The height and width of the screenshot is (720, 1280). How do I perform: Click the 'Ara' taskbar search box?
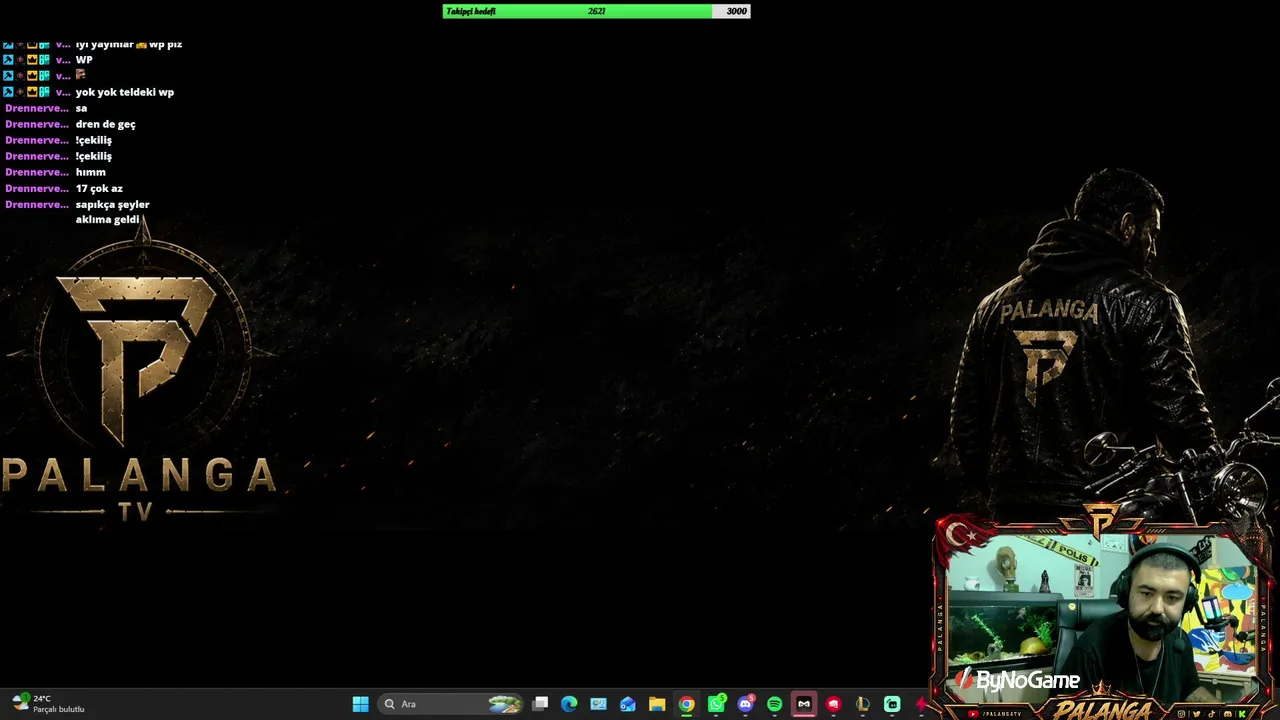[x=451, y=704]
